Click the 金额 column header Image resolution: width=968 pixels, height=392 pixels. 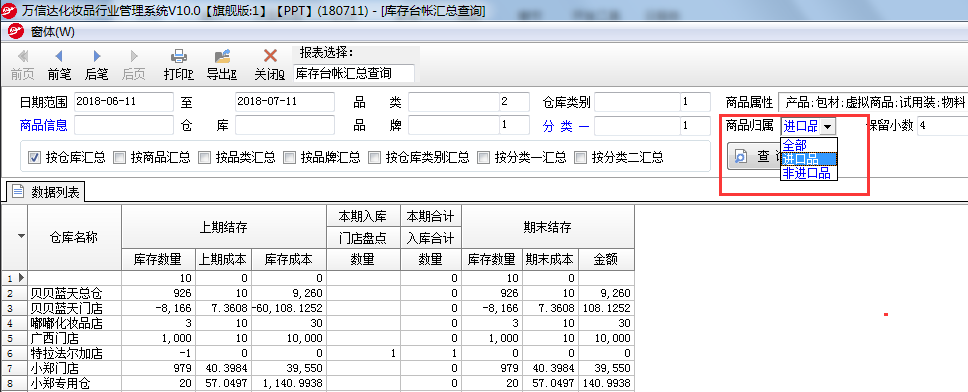pos(606,259)
